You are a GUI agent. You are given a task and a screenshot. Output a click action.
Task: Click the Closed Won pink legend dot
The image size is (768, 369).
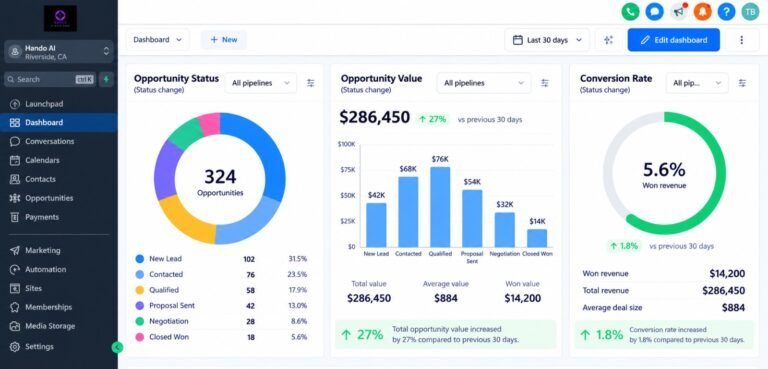point(140,337)
